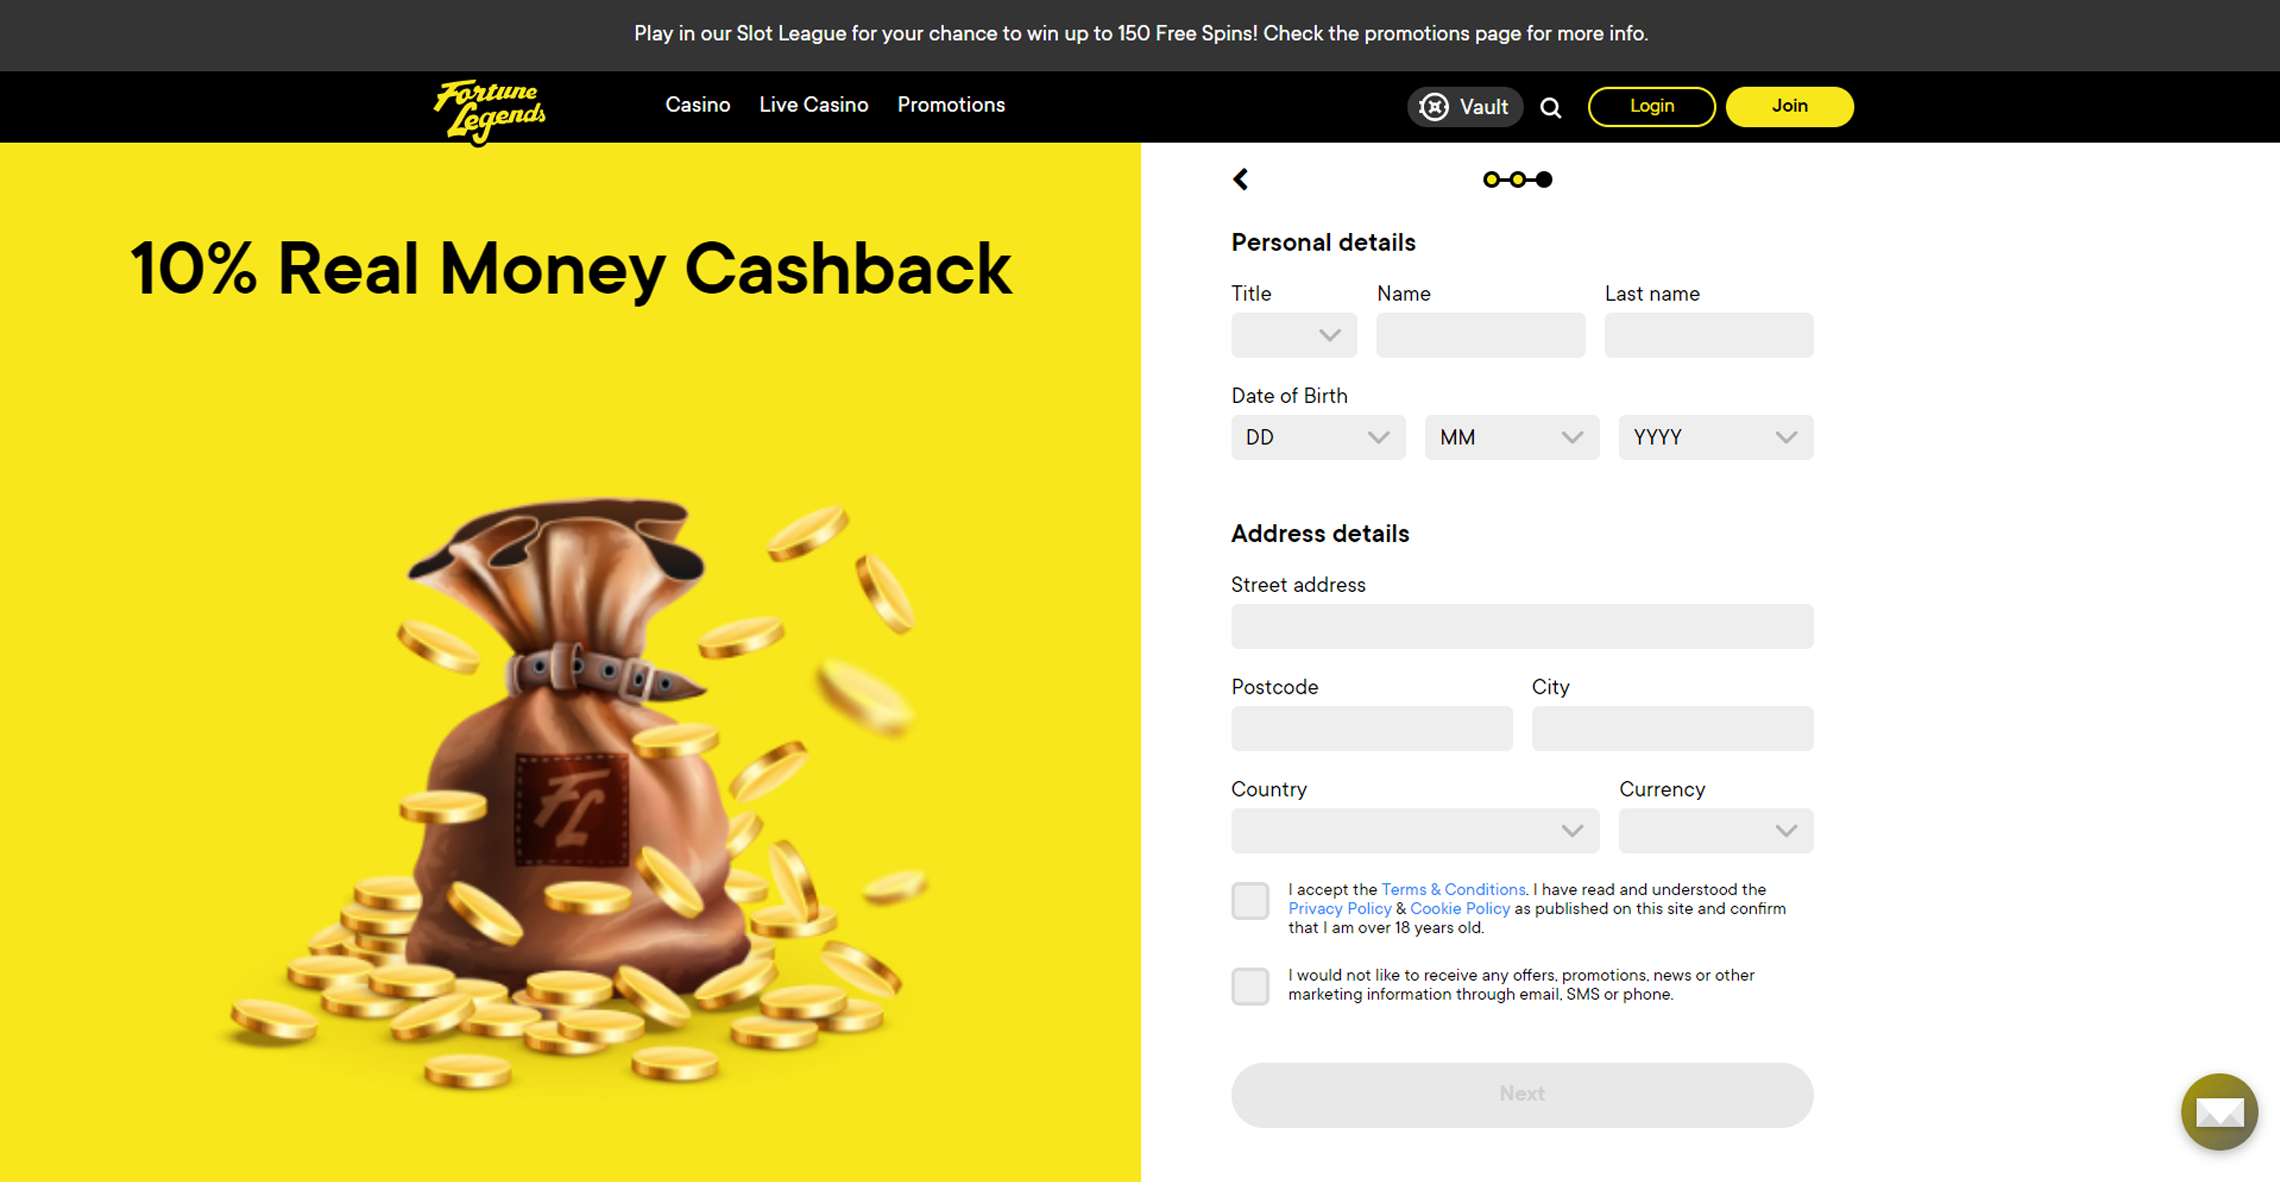The height and width of the screenshot is (1182, 2280).
Task: Open the MM month dropdown
Action: (x=1512, y=437)
